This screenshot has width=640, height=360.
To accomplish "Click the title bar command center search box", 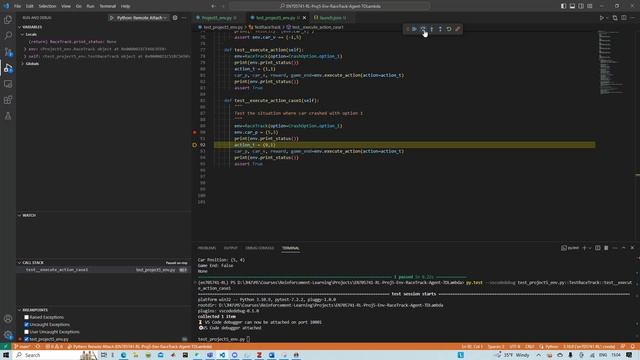I will coord(330,6).
